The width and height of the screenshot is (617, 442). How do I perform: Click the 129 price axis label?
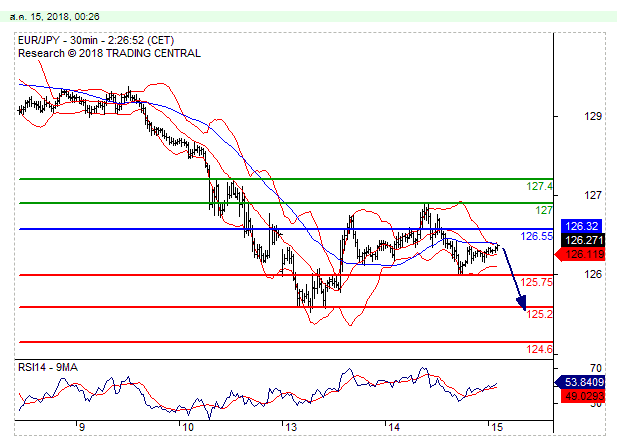[x=592, y=116]
